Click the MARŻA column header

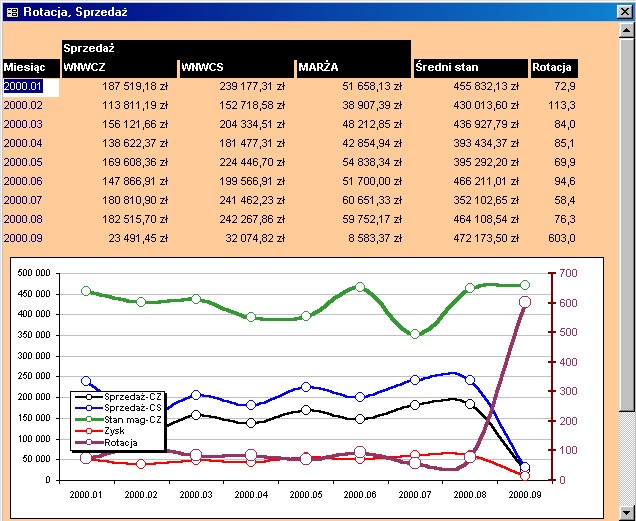coord(354,68)
